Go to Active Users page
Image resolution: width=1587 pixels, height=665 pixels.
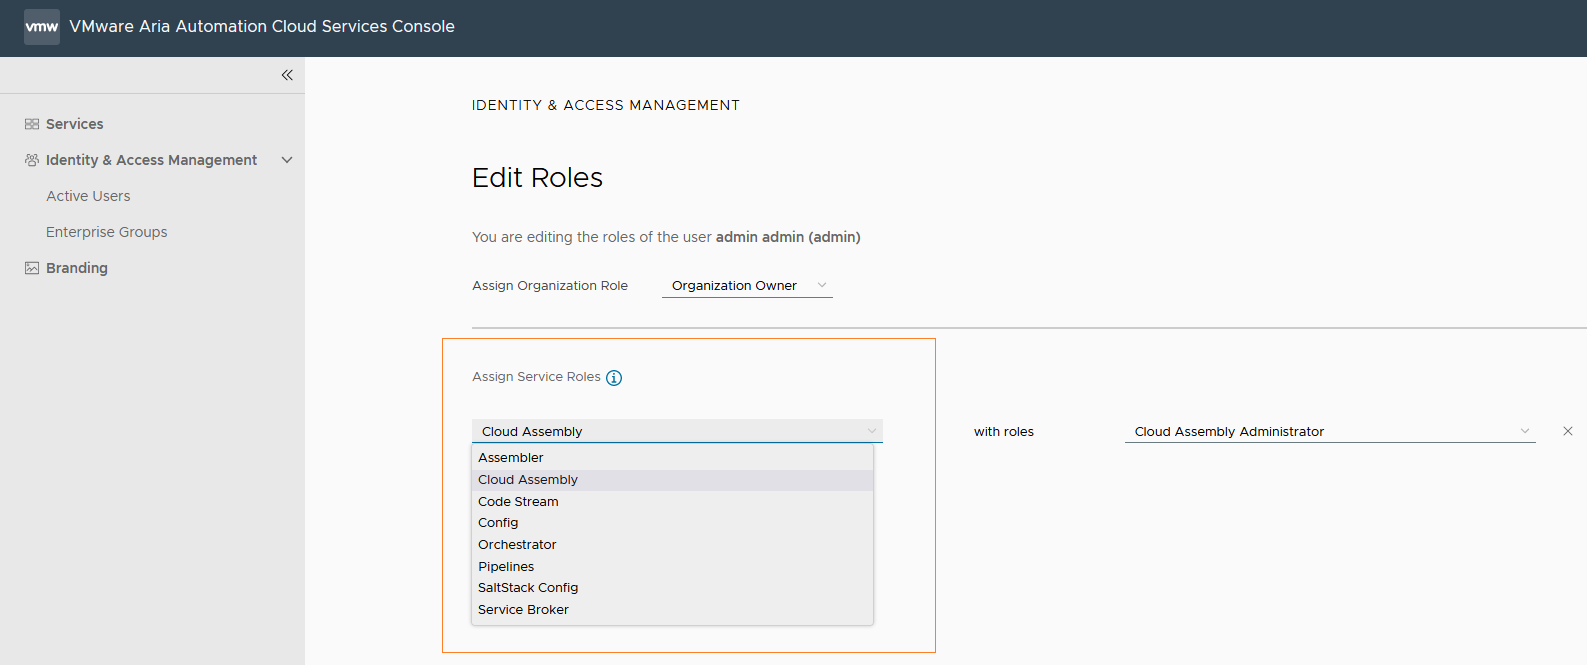88,196
